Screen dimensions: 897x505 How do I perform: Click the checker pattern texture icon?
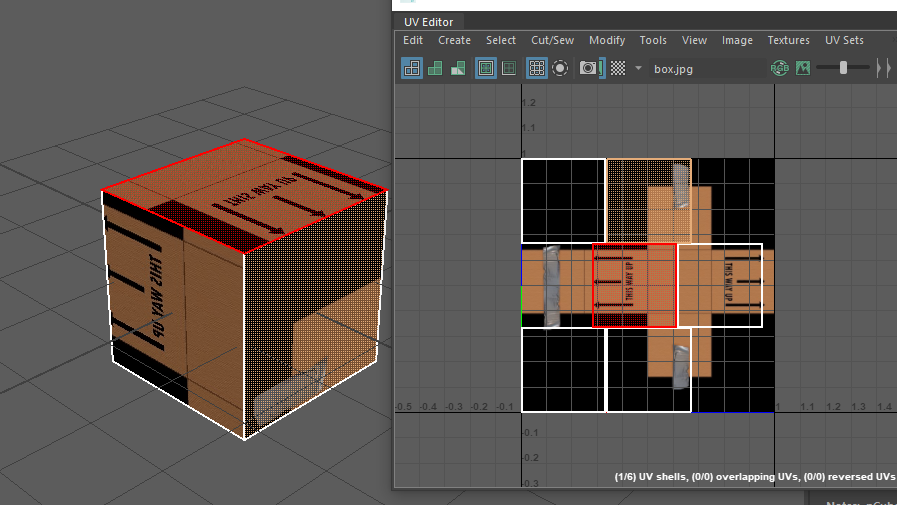pos(618,68)
